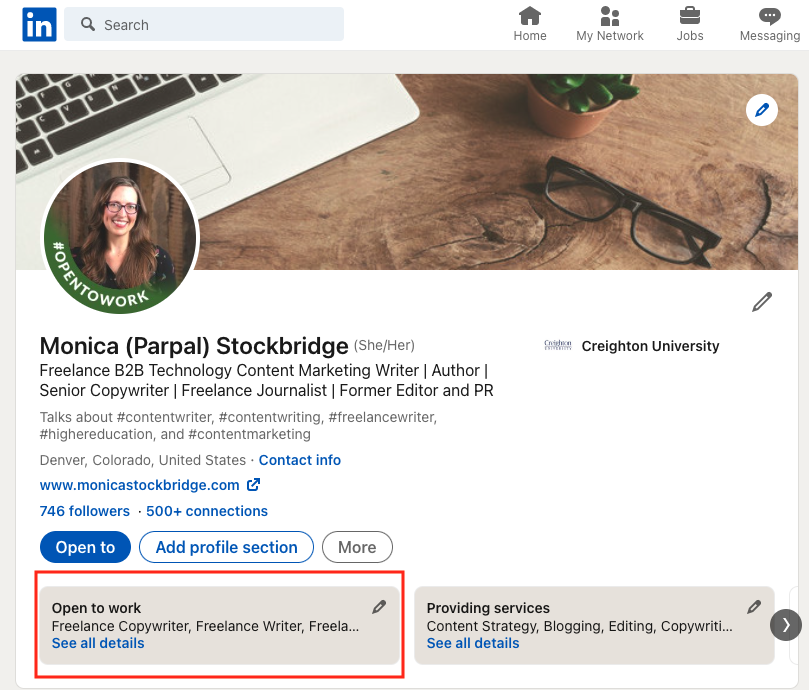This screenshot has height=690, width=809.
Task: Click the LinkedIn logo icon
Action: coord(39,24)
